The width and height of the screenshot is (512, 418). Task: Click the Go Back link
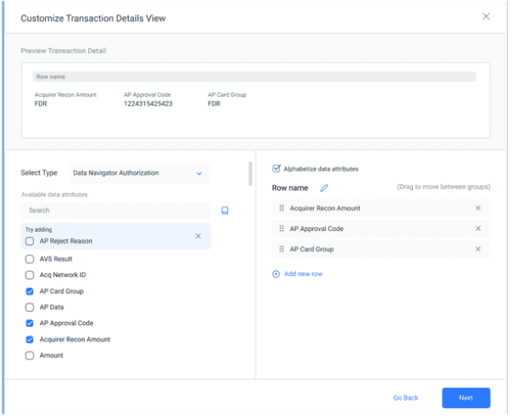(x=405, y=398)
